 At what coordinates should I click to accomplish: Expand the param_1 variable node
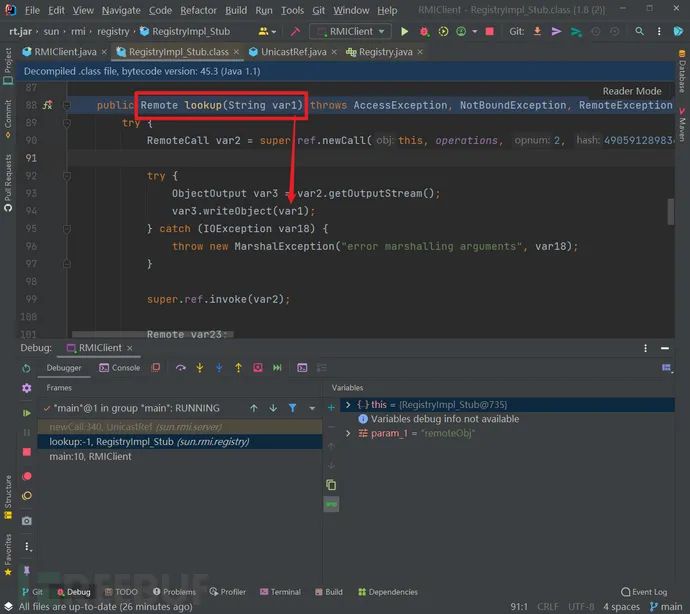pos(348,434)
